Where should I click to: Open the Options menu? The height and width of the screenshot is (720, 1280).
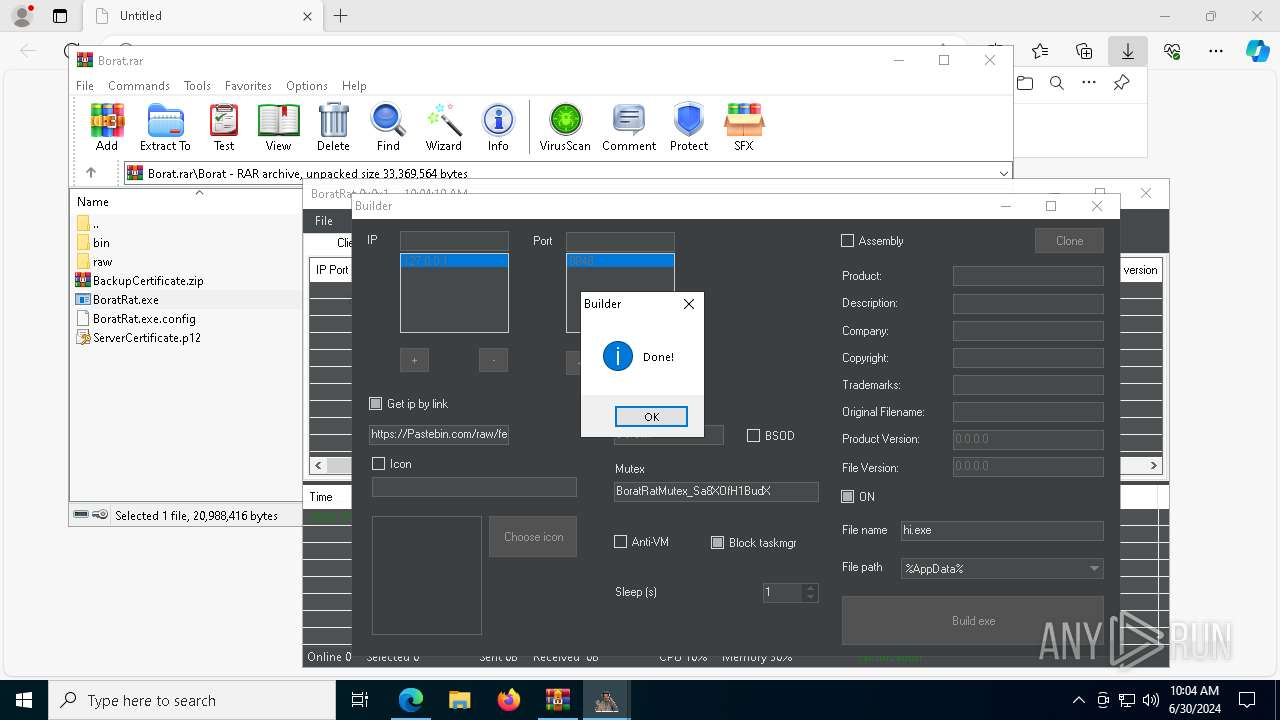307,86
